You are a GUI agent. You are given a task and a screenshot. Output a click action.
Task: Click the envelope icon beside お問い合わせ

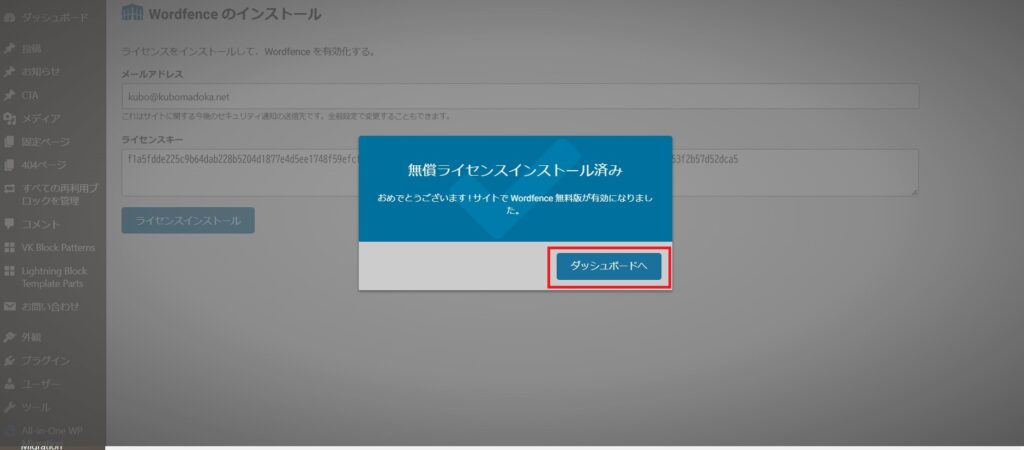click(9, 306)
